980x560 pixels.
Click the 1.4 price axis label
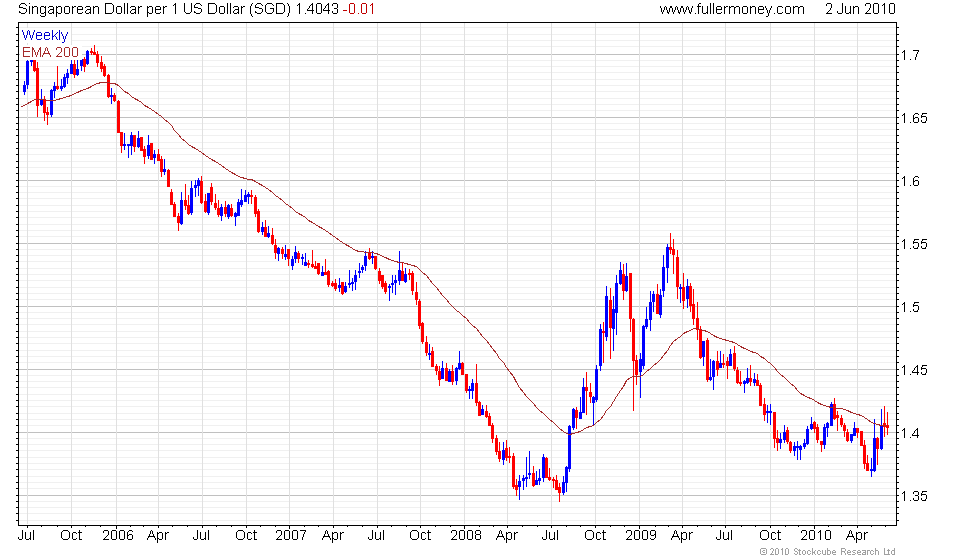tap(909, 433)
